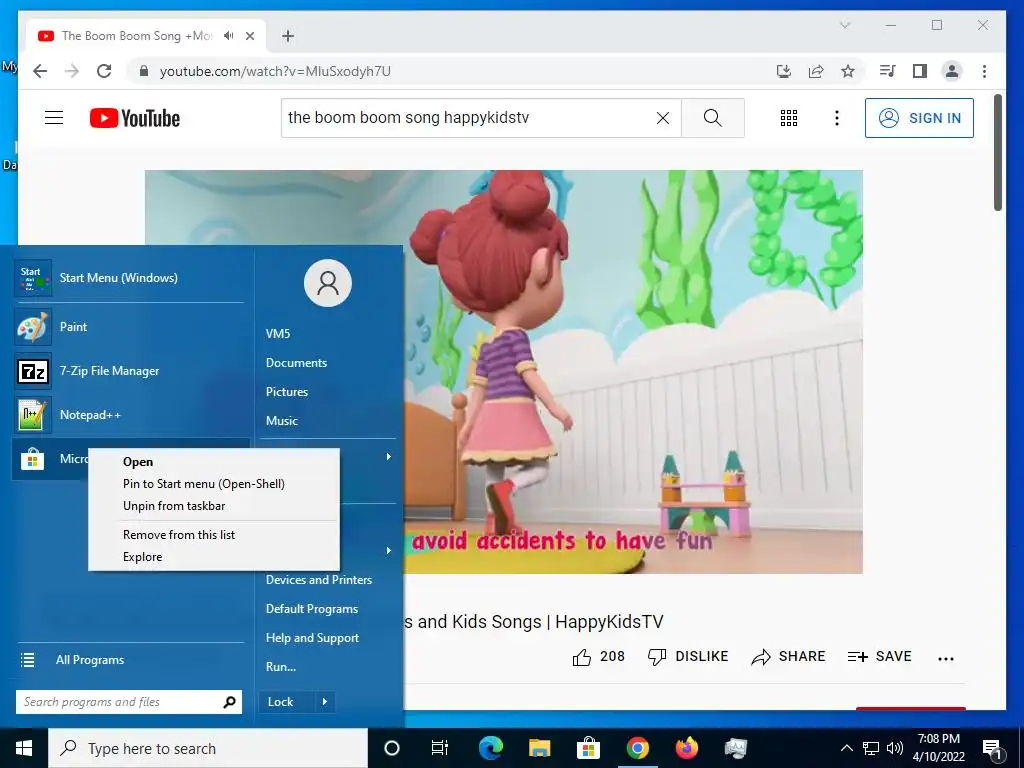Click the user account picture

pyautogui.click(x=328, y=283)
